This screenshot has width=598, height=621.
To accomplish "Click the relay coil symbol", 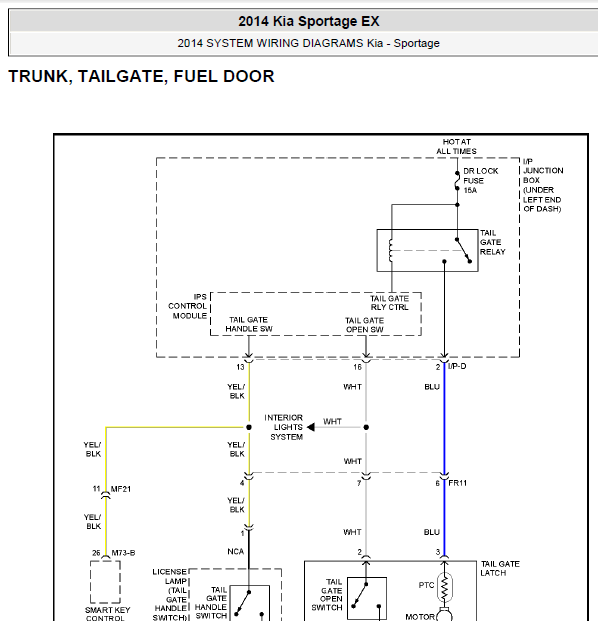I will point(391,250).
